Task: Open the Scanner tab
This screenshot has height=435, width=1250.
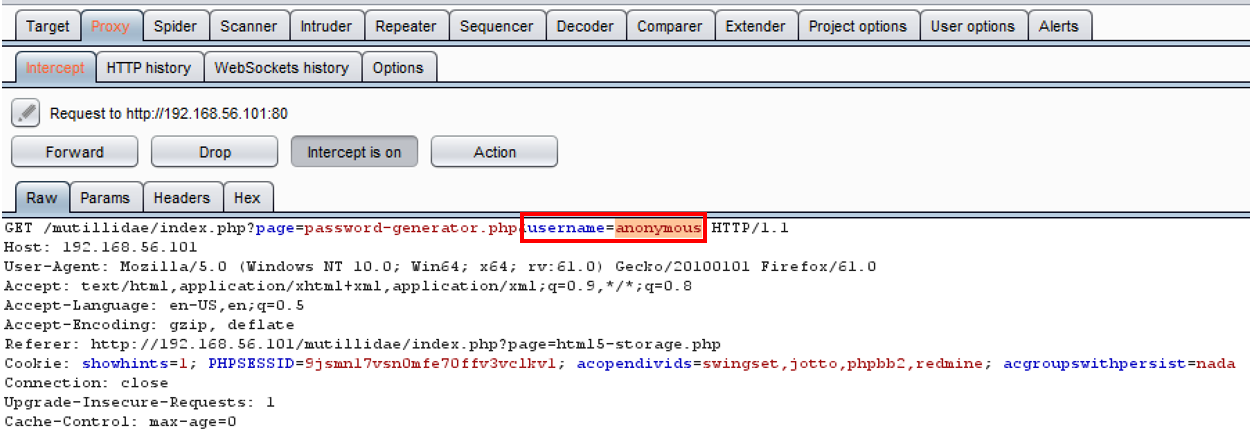Action: coord(249,26)
